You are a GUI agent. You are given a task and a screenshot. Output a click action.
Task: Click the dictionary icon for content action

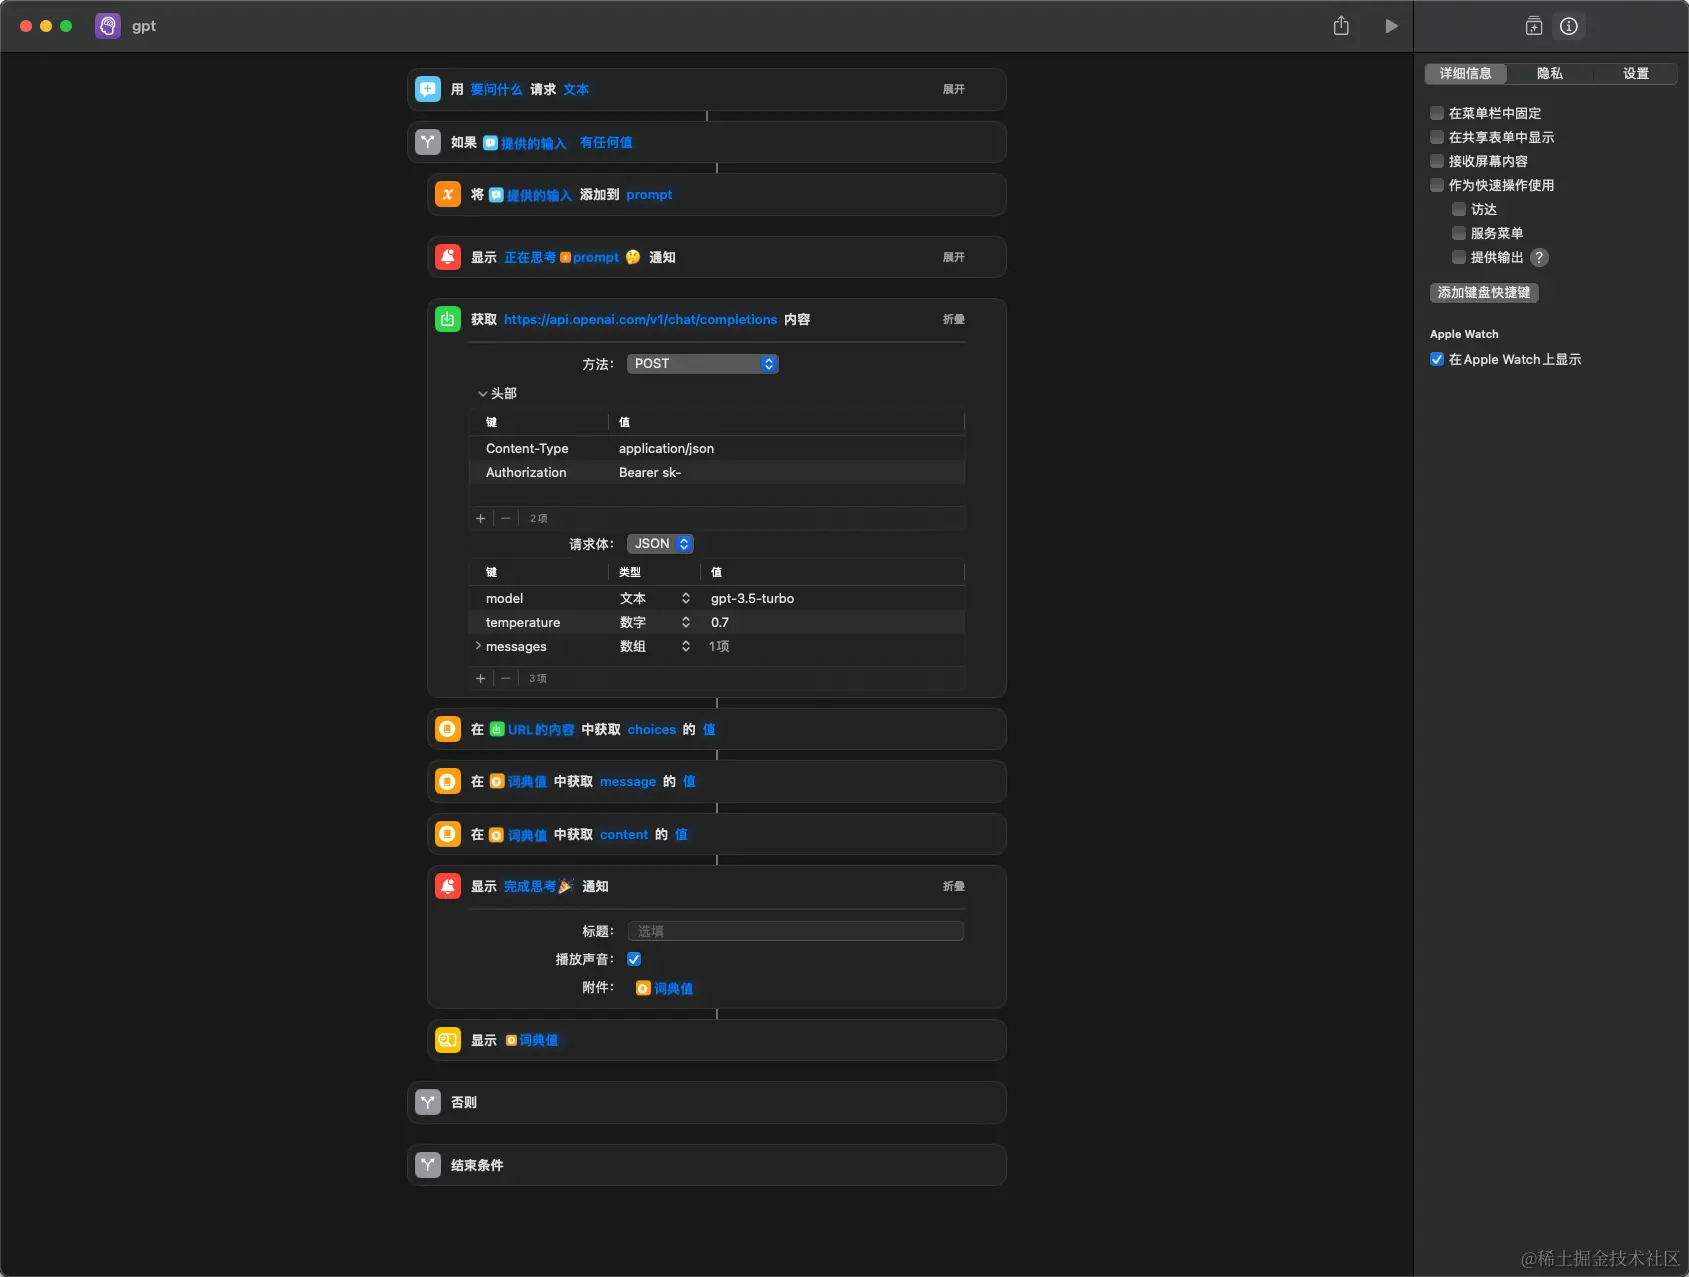click(x=448, y=834)
